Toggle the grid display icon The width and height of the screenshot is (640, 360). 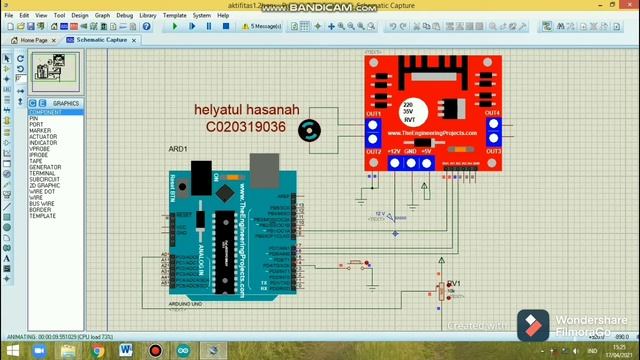(304, 27)
